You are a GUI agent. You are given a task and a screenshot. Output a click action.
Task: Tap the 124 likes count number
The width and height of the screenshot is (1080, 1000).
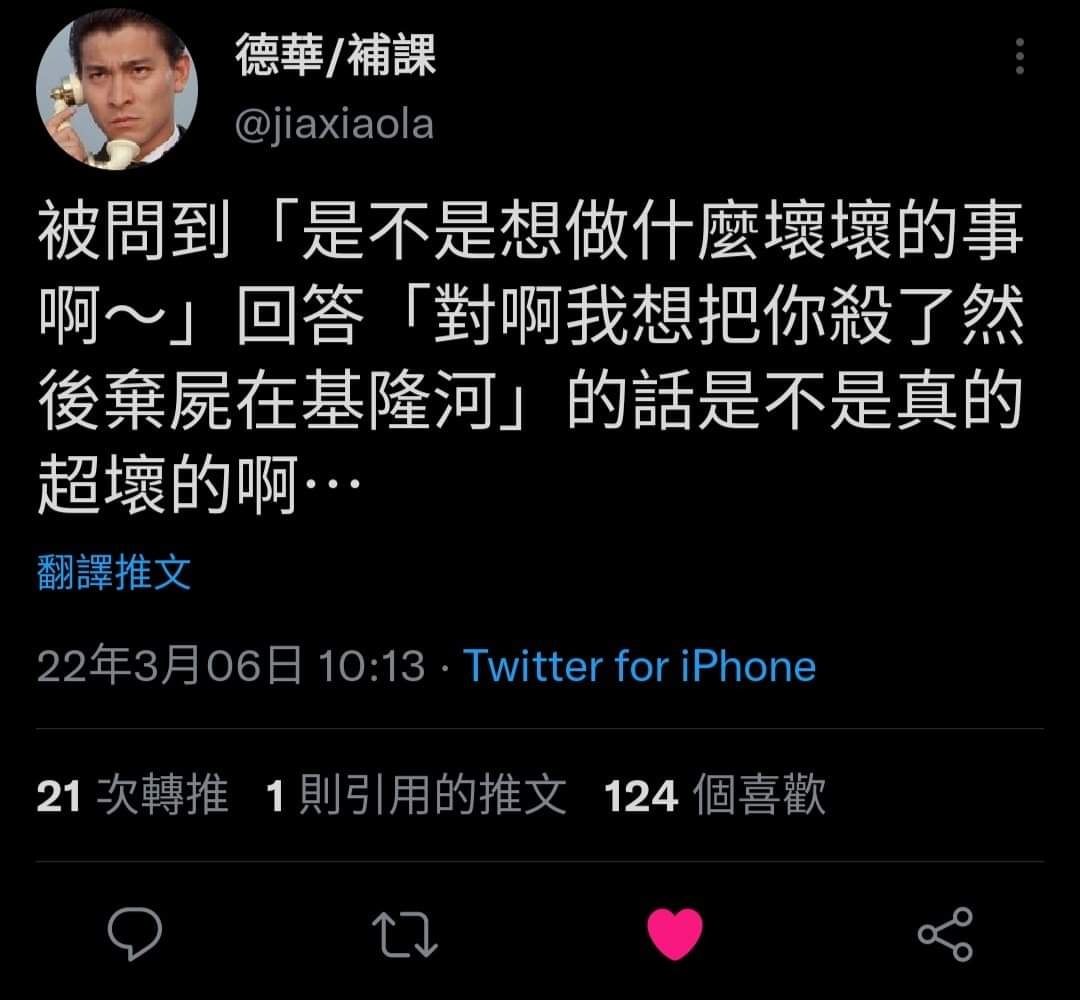coord(641,796)
